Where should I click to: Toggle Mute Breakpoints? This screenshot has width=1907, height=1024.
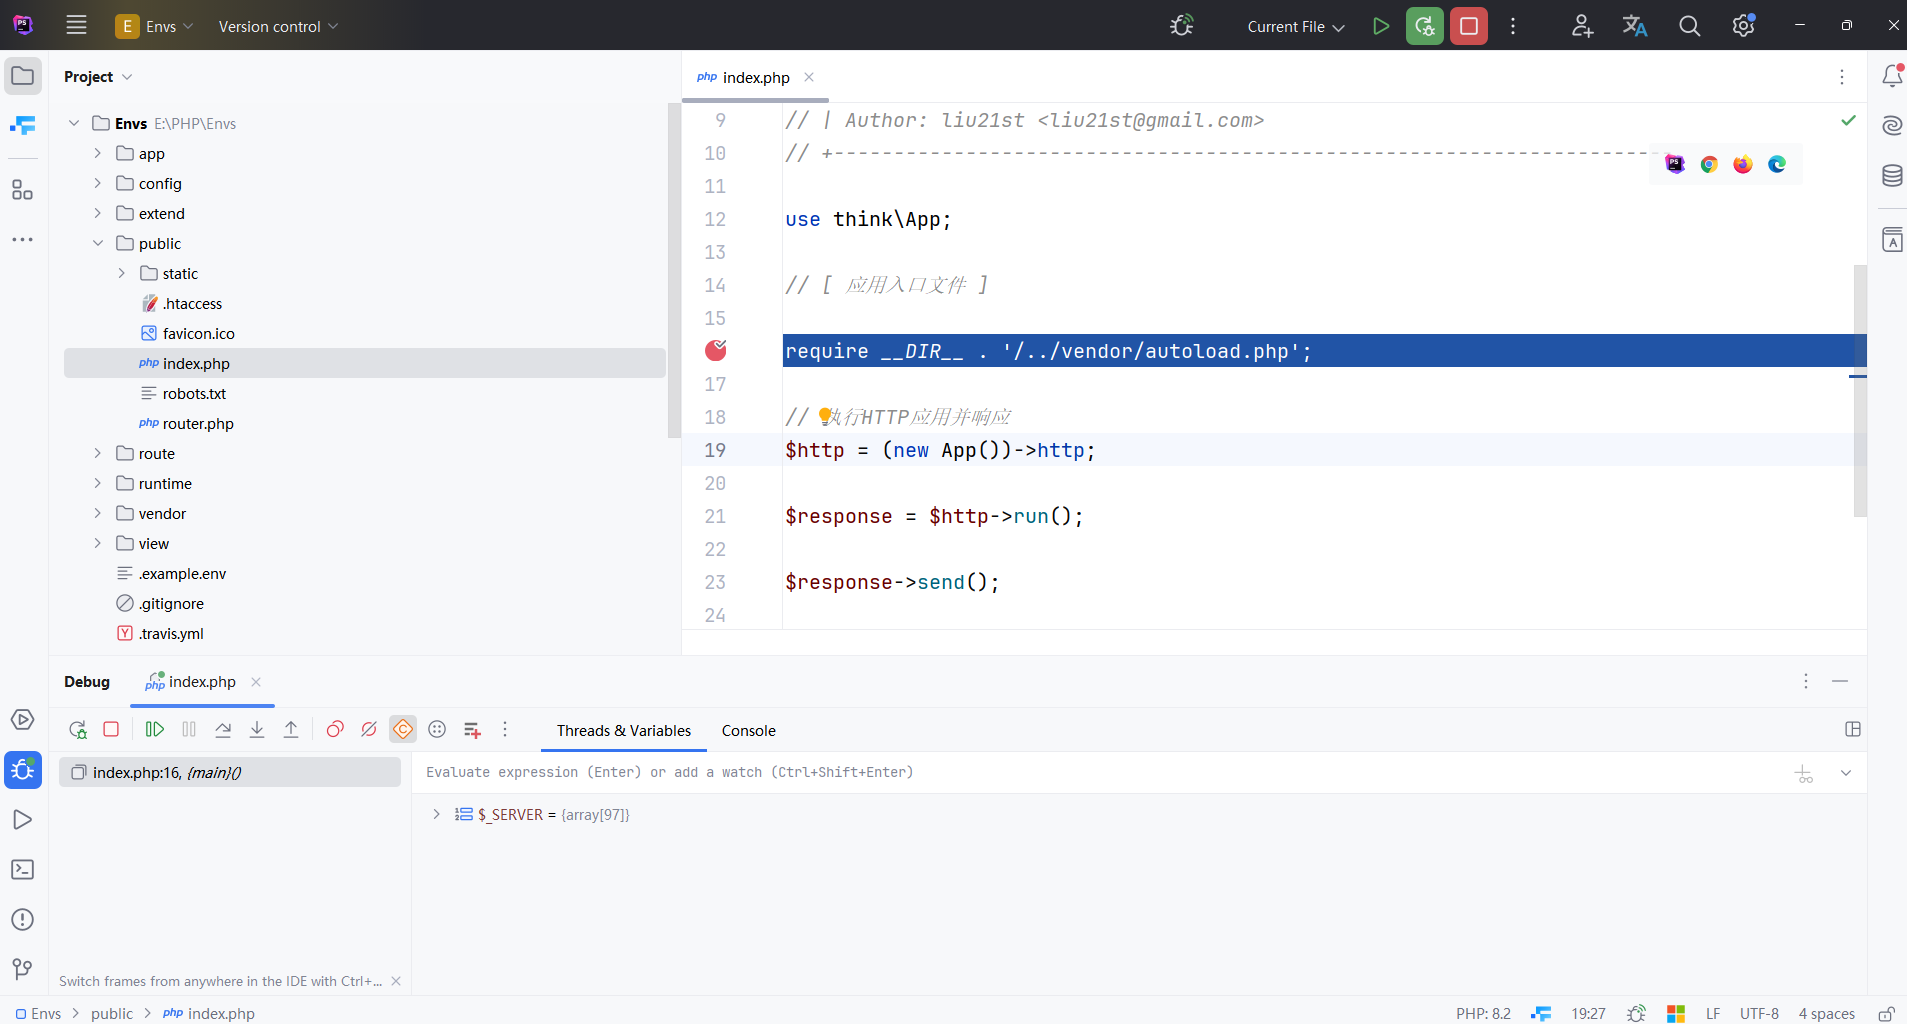coord(369,730)
